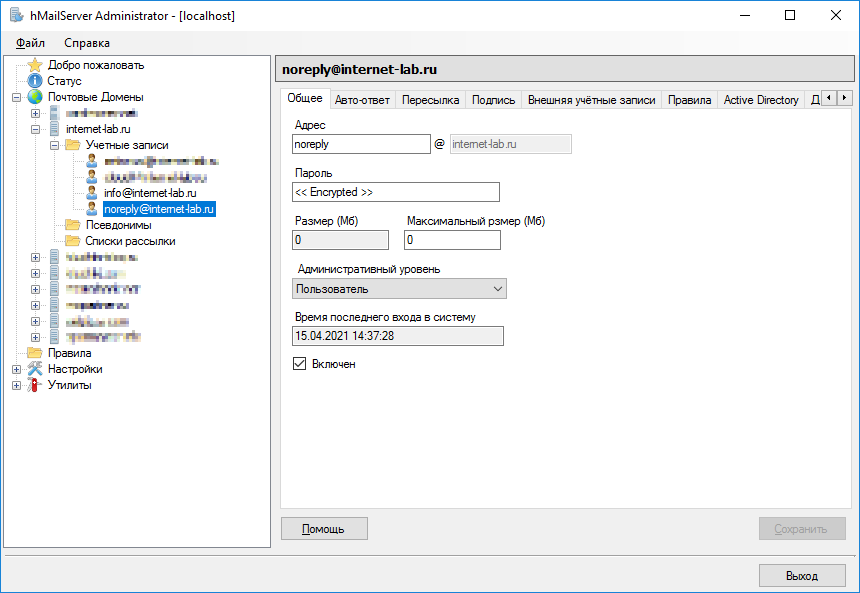Viewport: 860px width, 593px height.
Task: Switch to the Внешняя учётные записи tab
Action: tap(591, 100)
